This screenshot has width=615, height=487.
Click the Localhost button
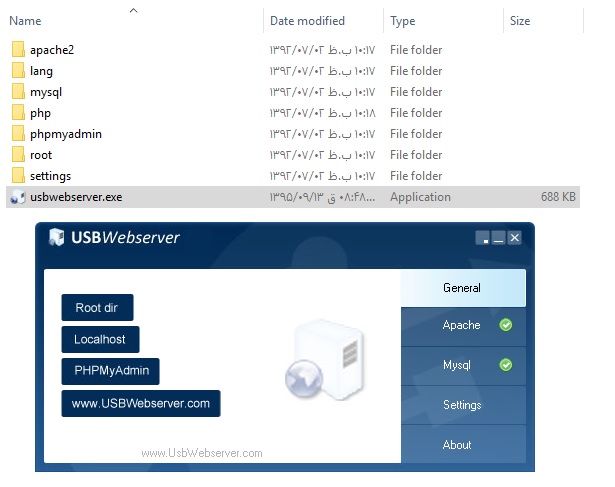tap(99, 339)
